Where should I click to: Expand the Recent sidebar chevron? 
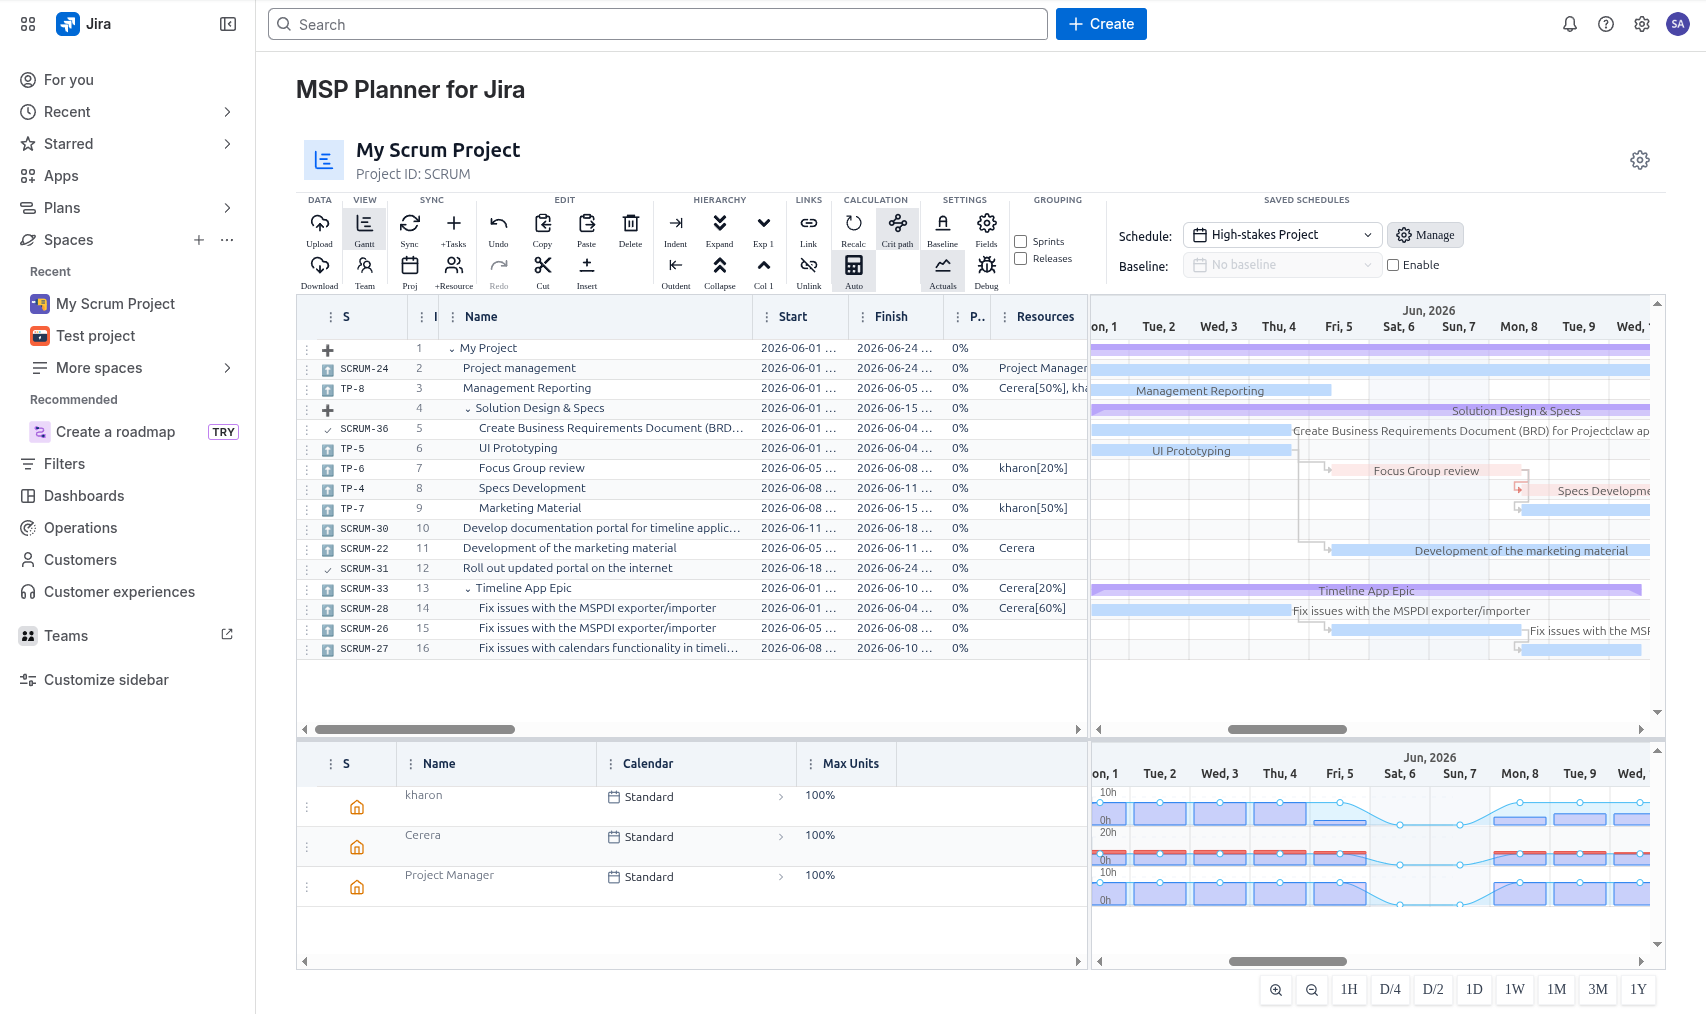pos(227,112)
